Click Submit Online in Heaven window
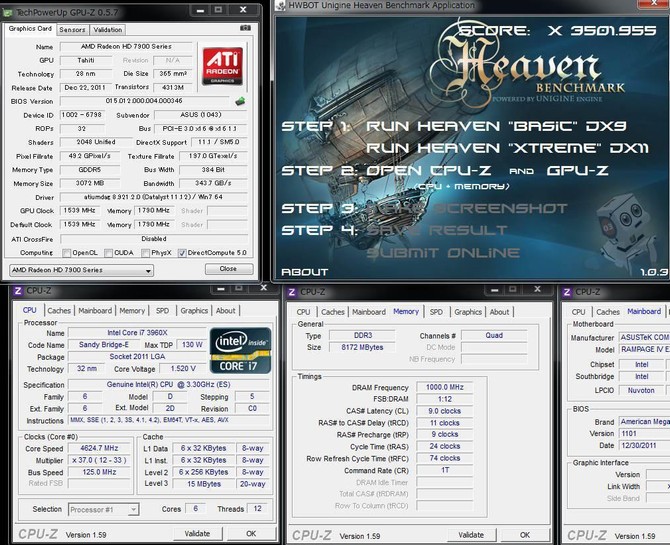 point(443,253)
